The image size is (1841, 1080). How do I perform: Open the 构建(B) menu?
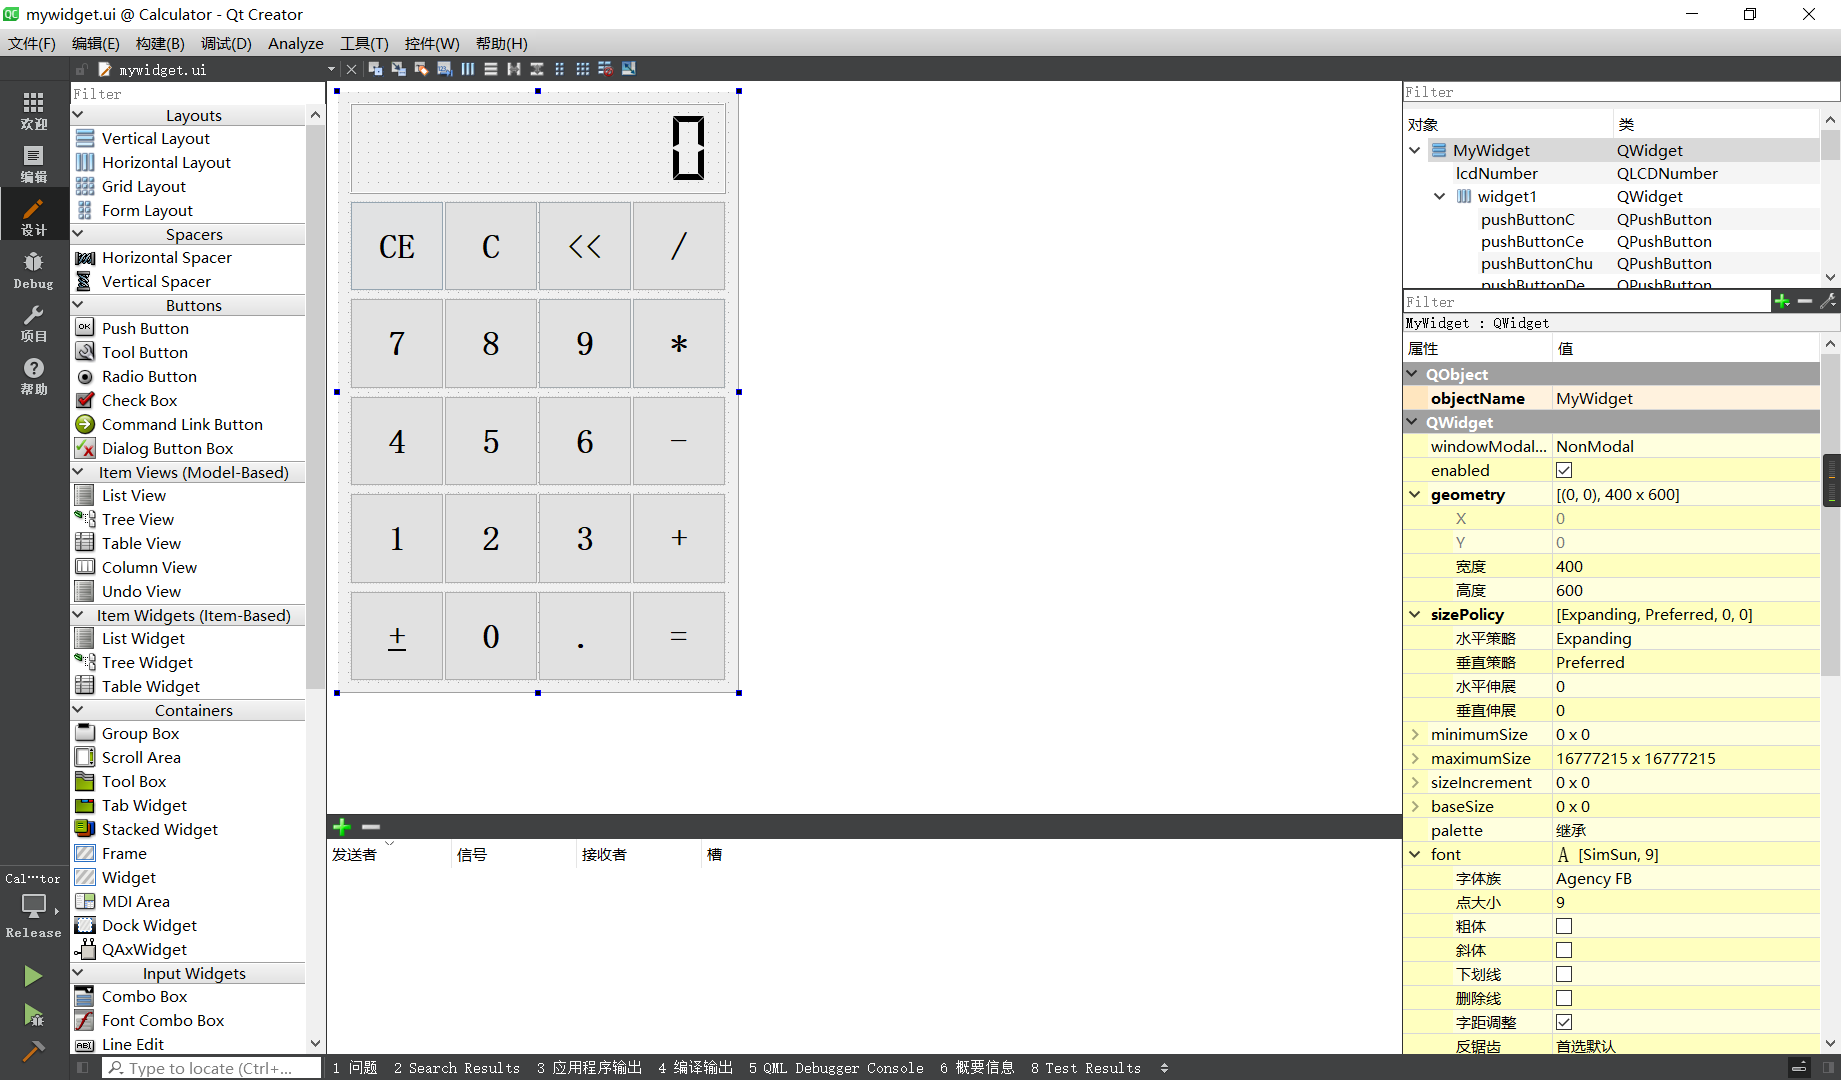[x=160, y=43]
